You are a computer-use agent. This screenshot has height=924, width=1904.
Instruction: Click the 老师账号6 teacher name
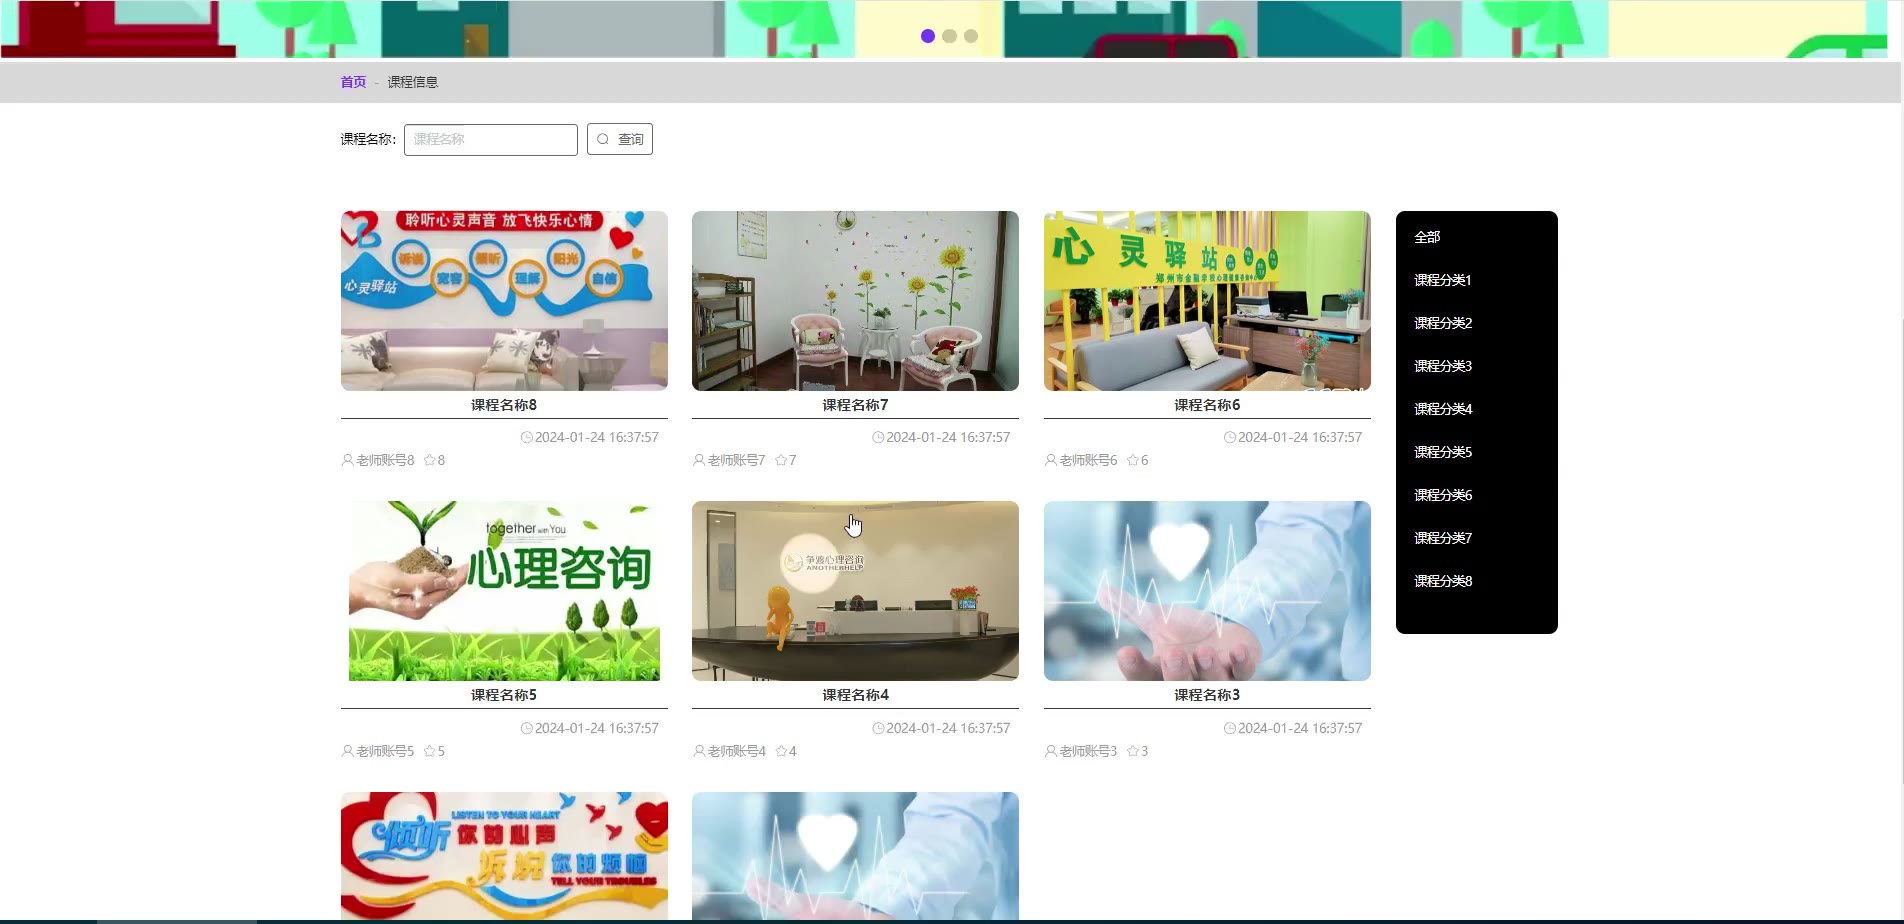1088,460
